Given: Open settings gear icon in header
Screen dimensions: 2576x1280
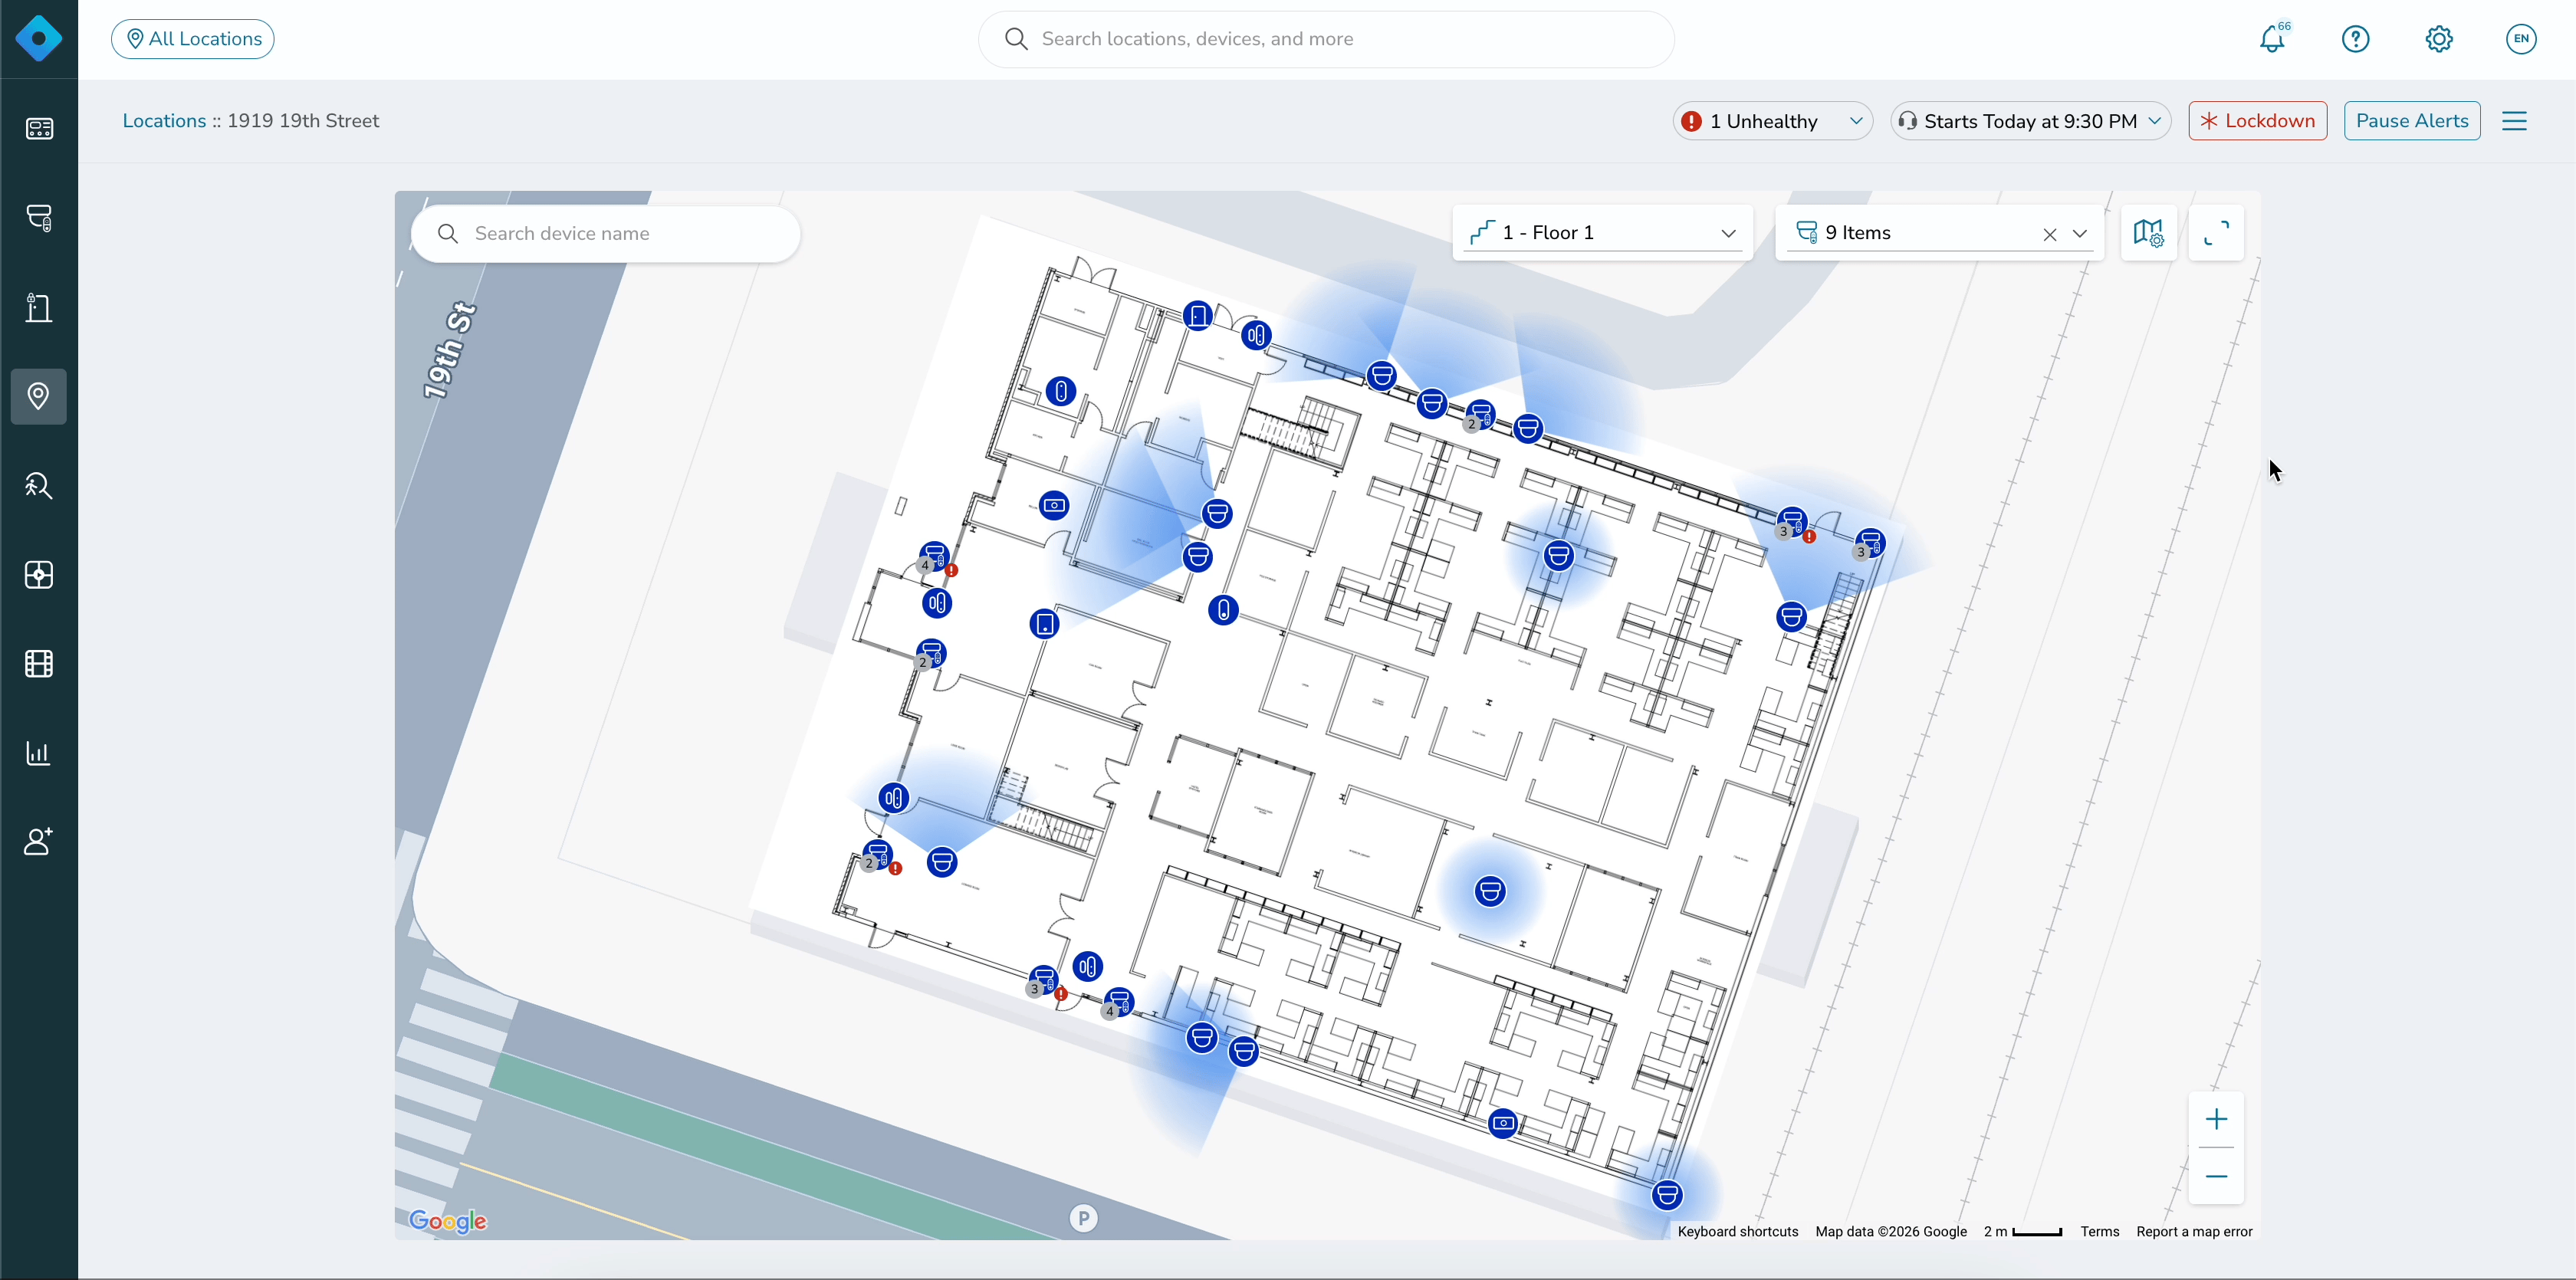Looking at the screenshot, I should click(x=2438, y=39).
